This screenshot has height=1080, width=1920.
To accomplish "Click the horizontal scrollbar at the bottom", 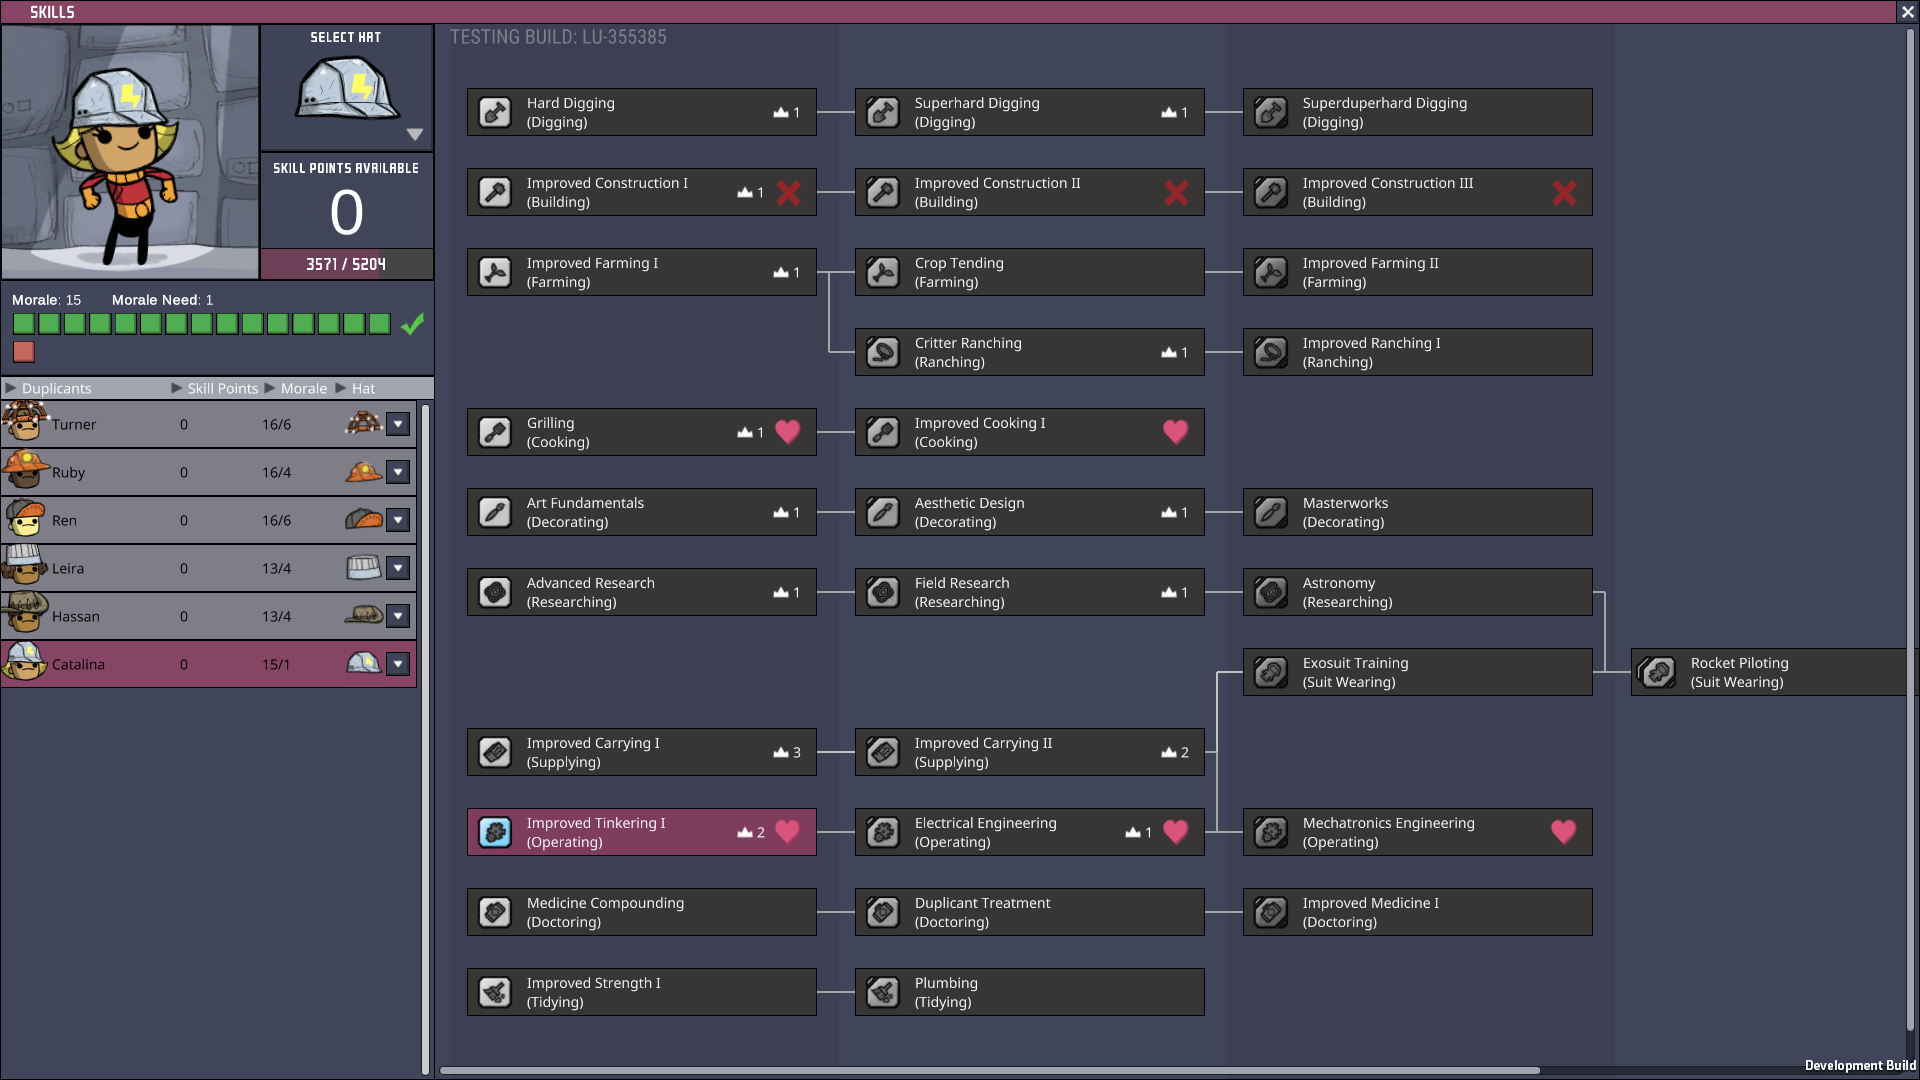I will tap(990, 1070).
